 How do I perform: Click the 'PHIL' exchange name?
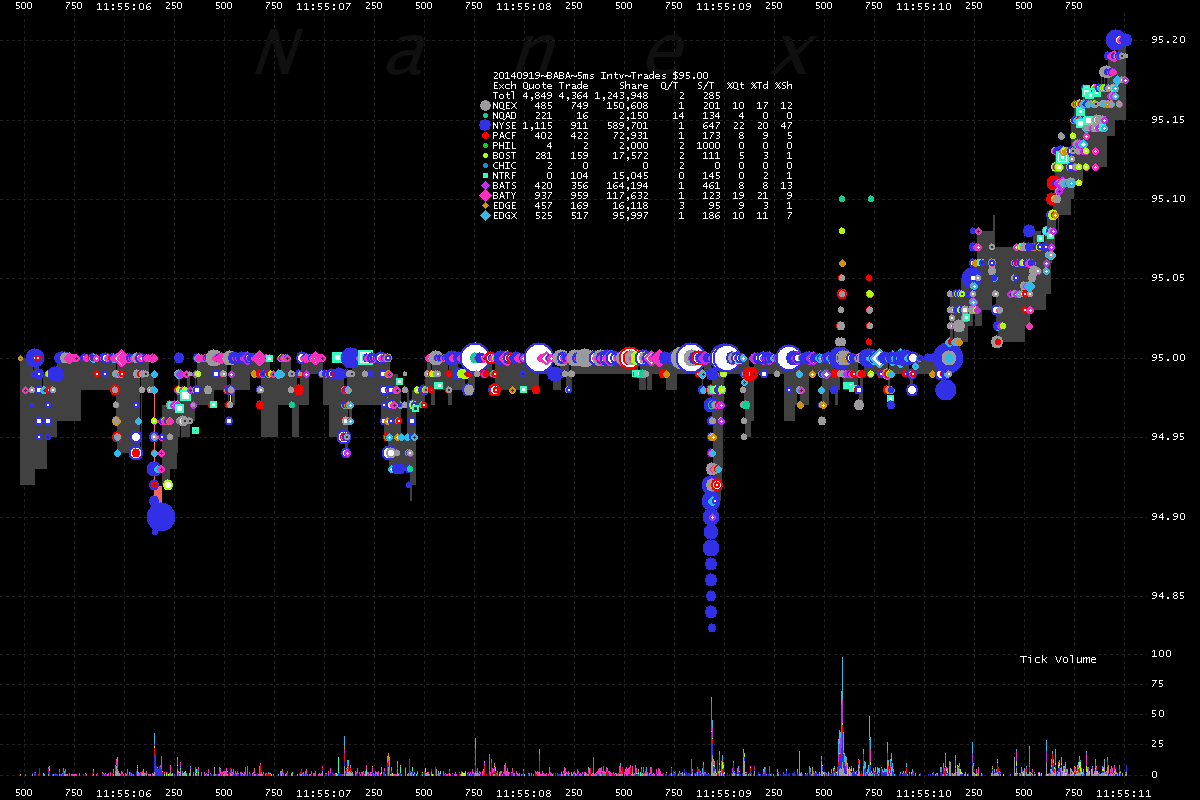[505, 145]
